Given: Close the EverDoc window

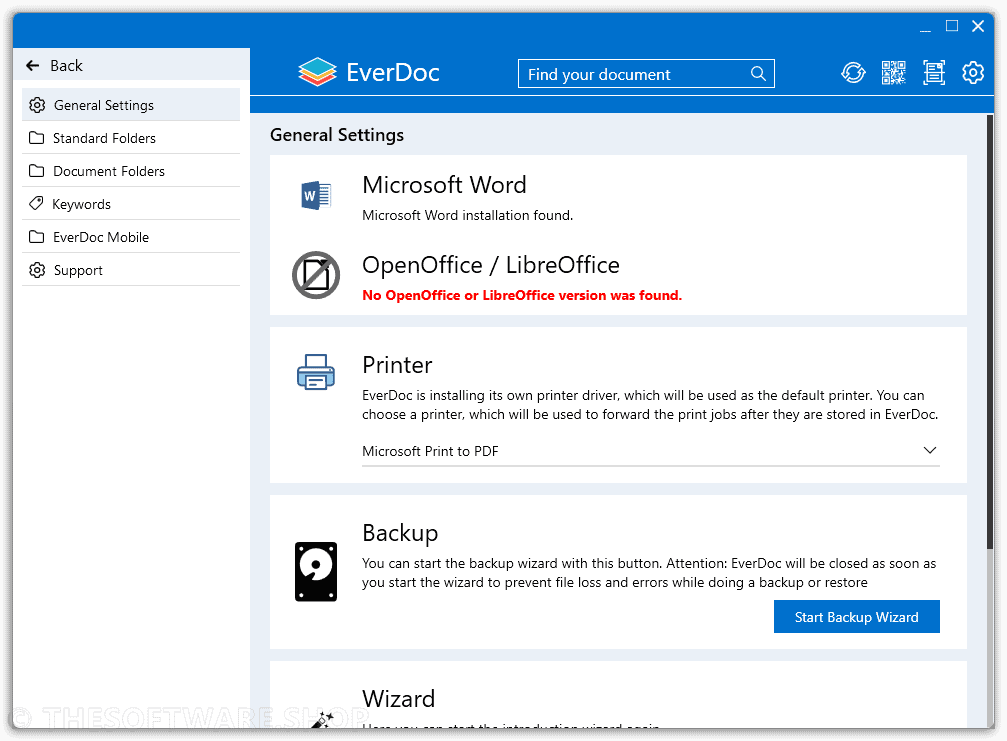Looking at the screenshot, I should tap(978, 26).
